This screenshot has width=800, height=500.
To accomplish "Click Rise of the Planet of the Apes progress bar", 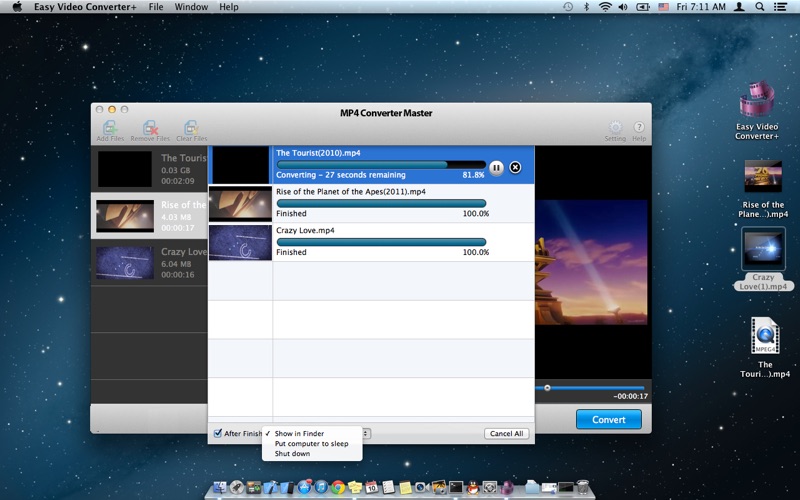I will 381,203.
